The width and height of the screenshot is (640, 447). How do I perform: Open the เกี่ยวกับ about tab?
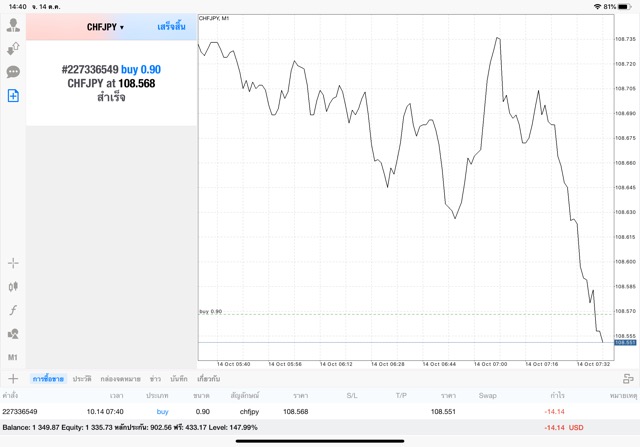[209, 379]
